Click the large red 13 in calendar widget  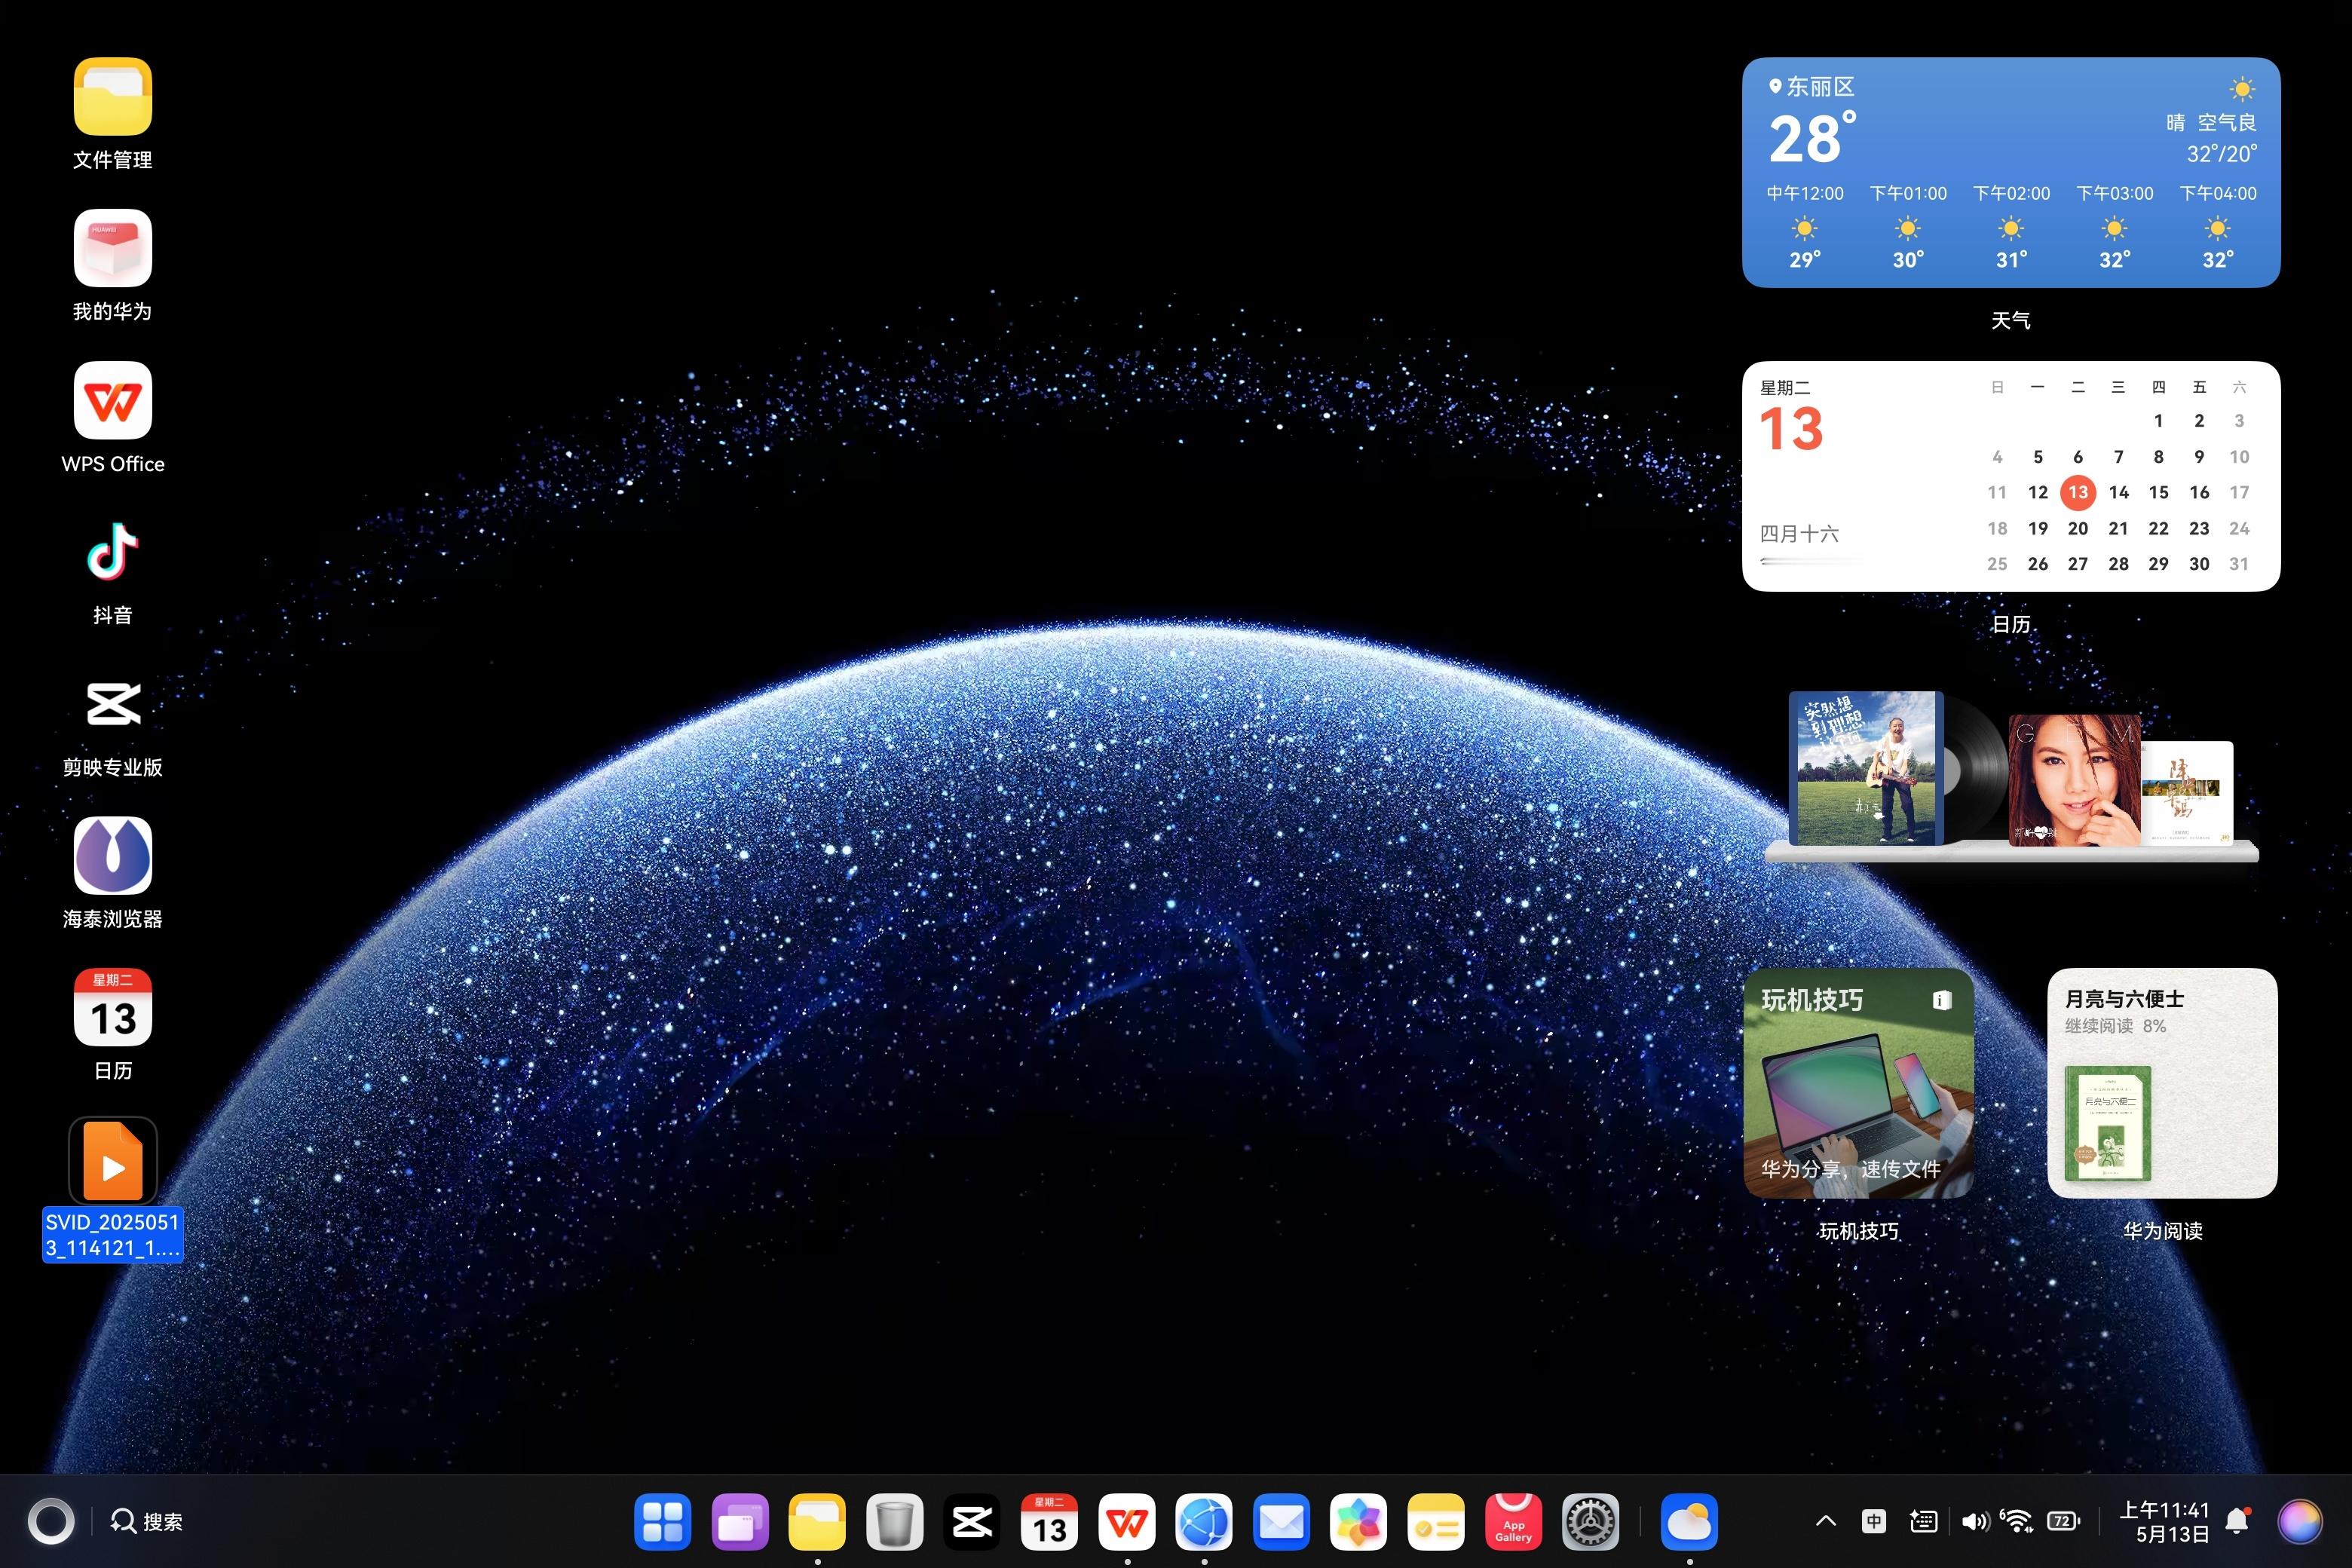[1791, 429]
